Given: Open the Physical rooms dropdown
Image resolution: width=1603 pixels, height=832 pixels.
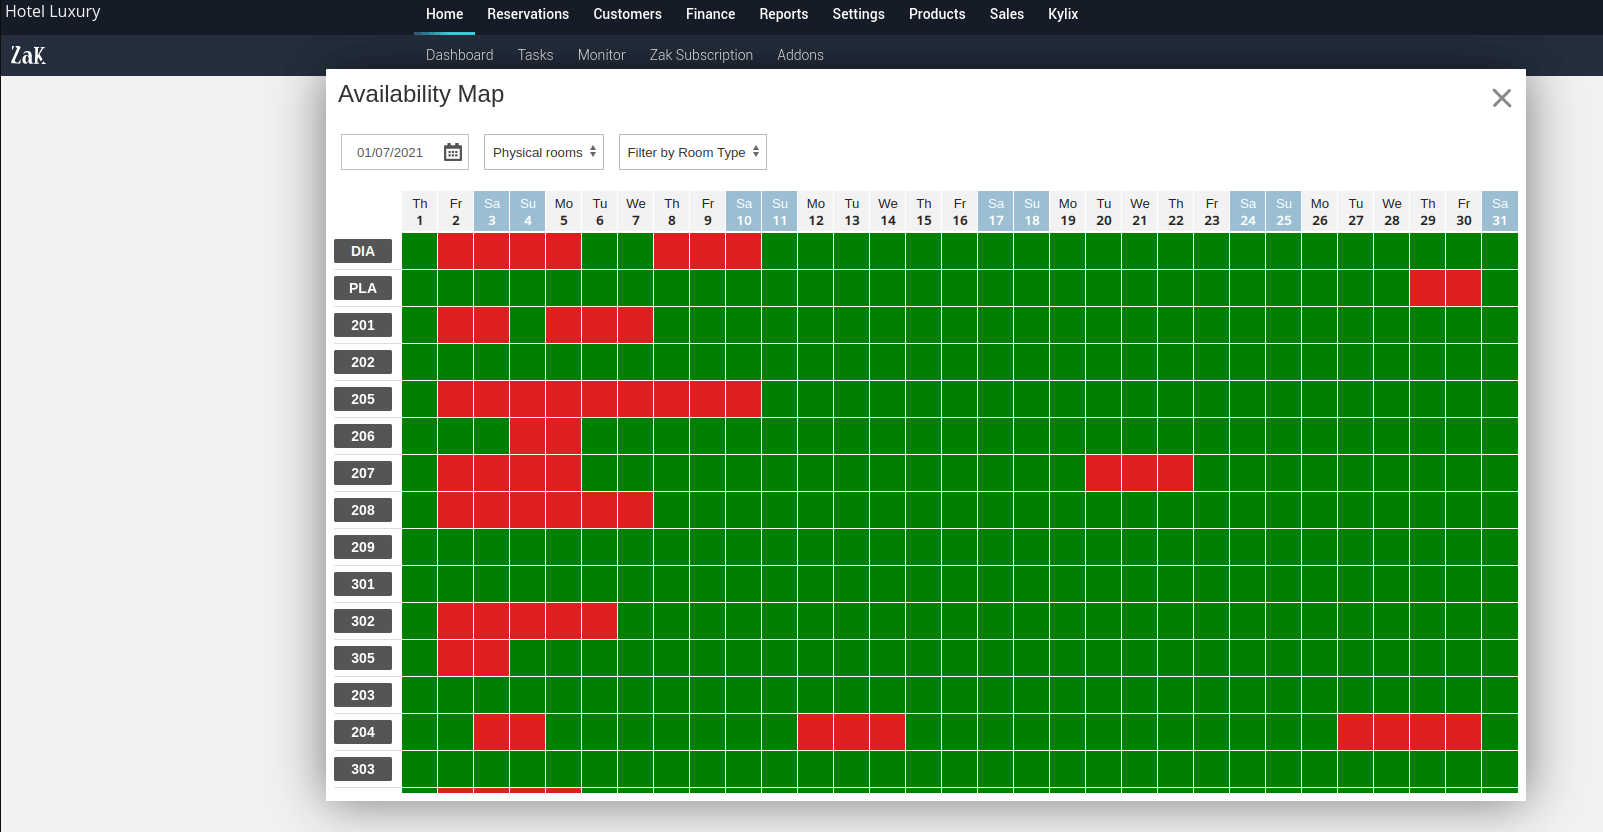Looking at the screenshot, I should point(544,152).
